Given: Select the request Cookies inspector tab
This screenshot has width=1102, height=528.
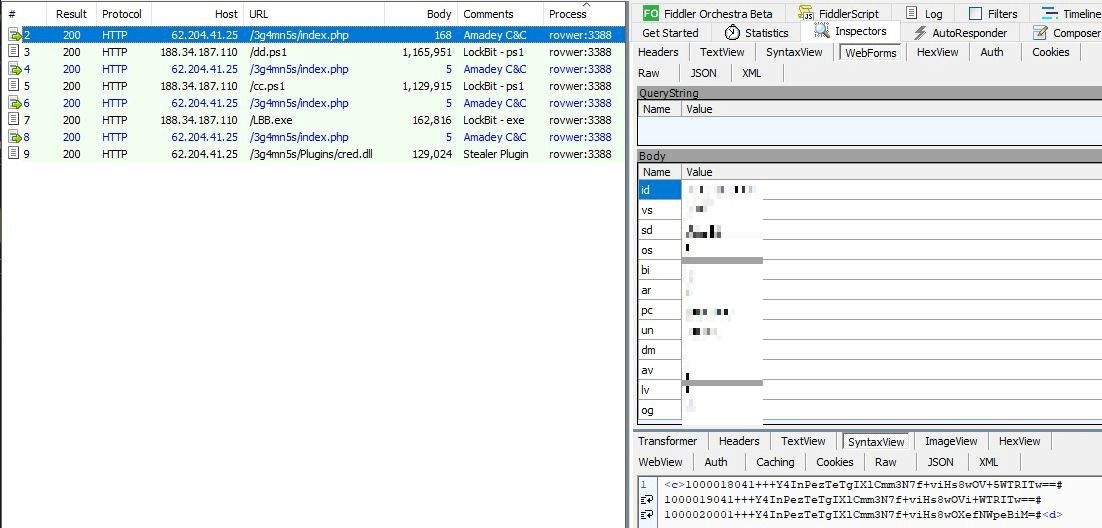Looking at the screenshot, I should [1051, 52].
